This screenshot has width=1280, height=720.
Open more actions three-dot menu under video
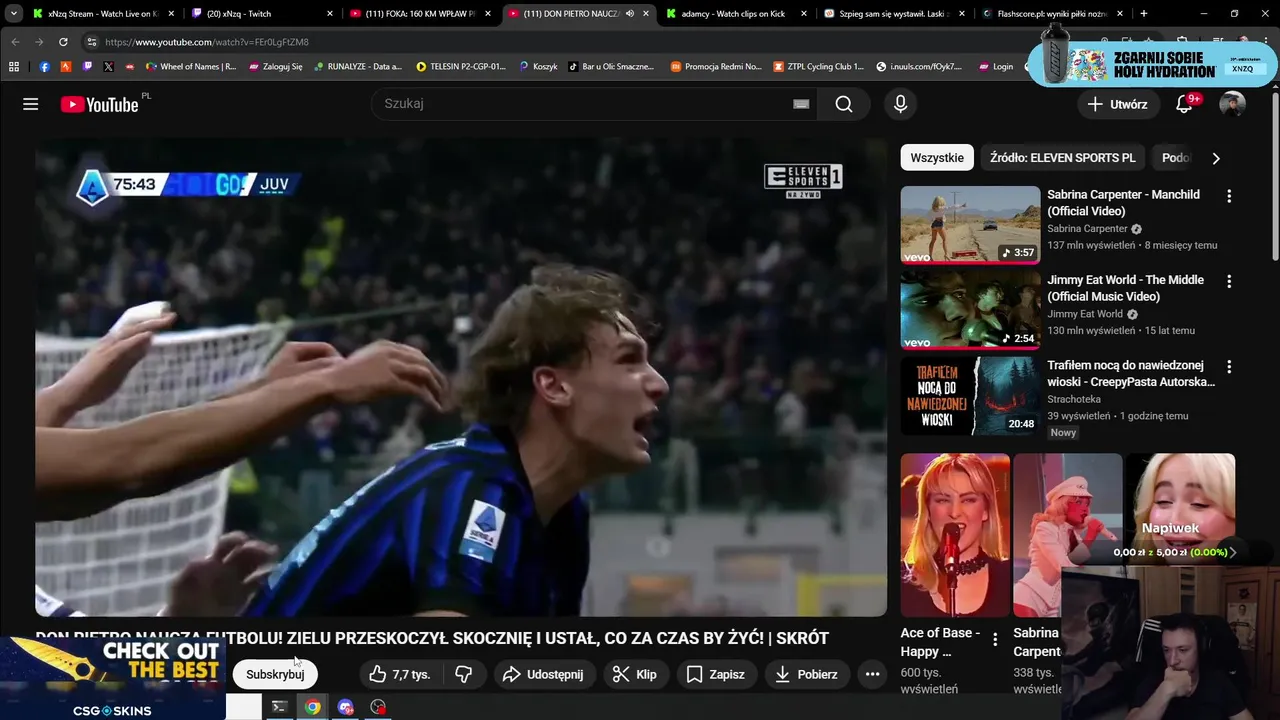tap(872, 674)
